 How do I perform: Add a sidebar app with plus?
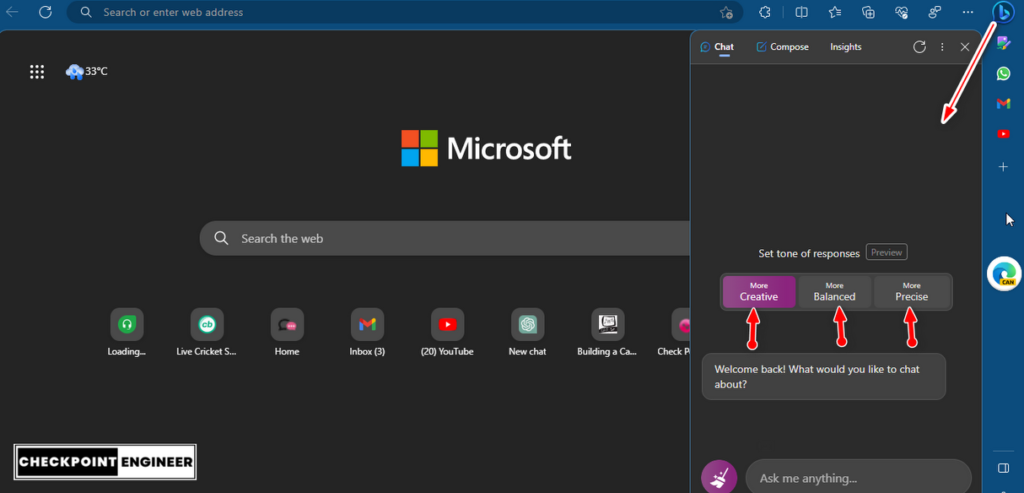tap(1004, 167)
